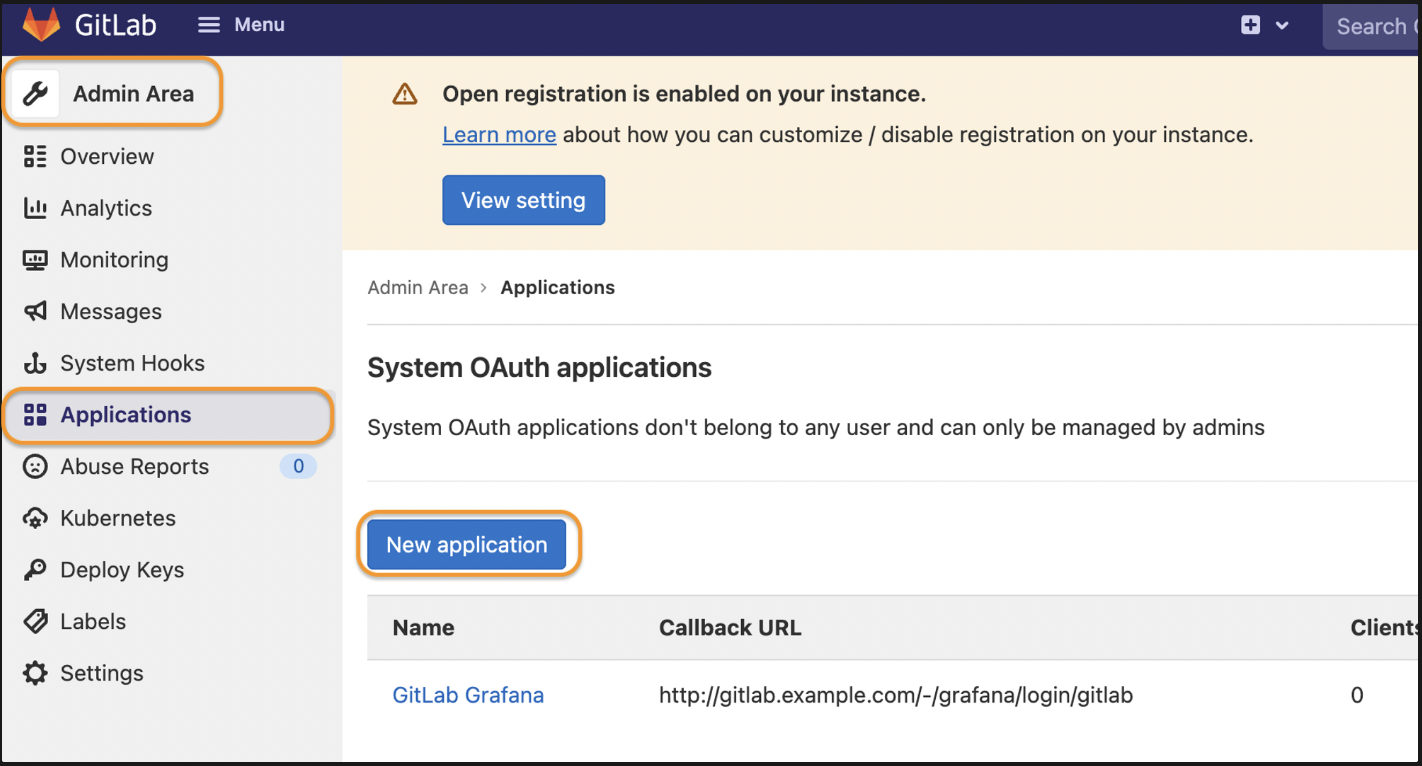
Task: Click the Messages megaphone icon
Action: click(35, 312)
